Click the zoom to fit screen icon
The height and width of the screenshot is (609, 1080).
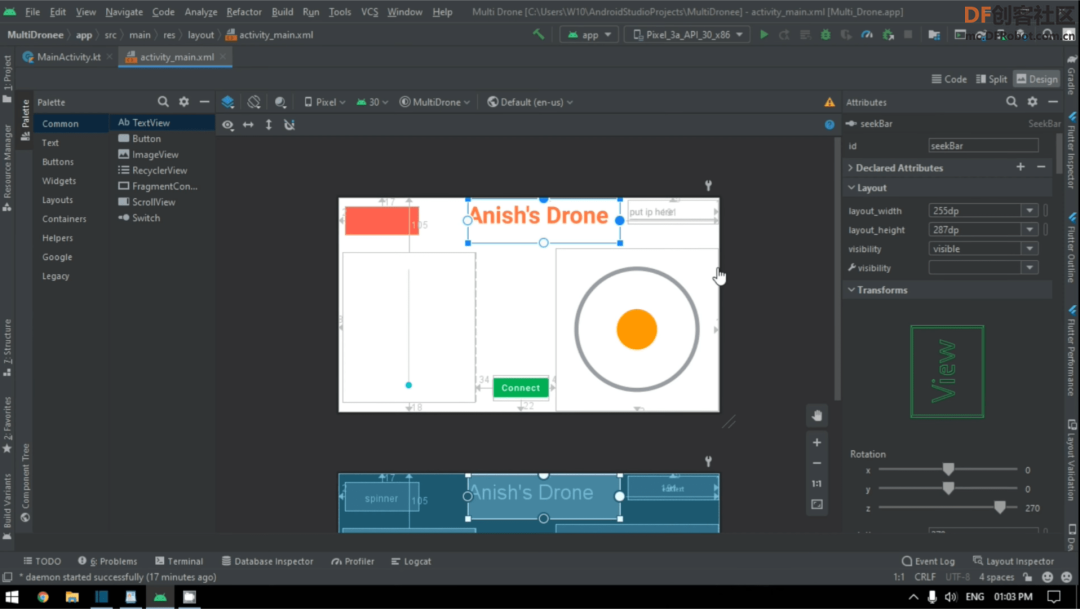(x=817, y=504)
